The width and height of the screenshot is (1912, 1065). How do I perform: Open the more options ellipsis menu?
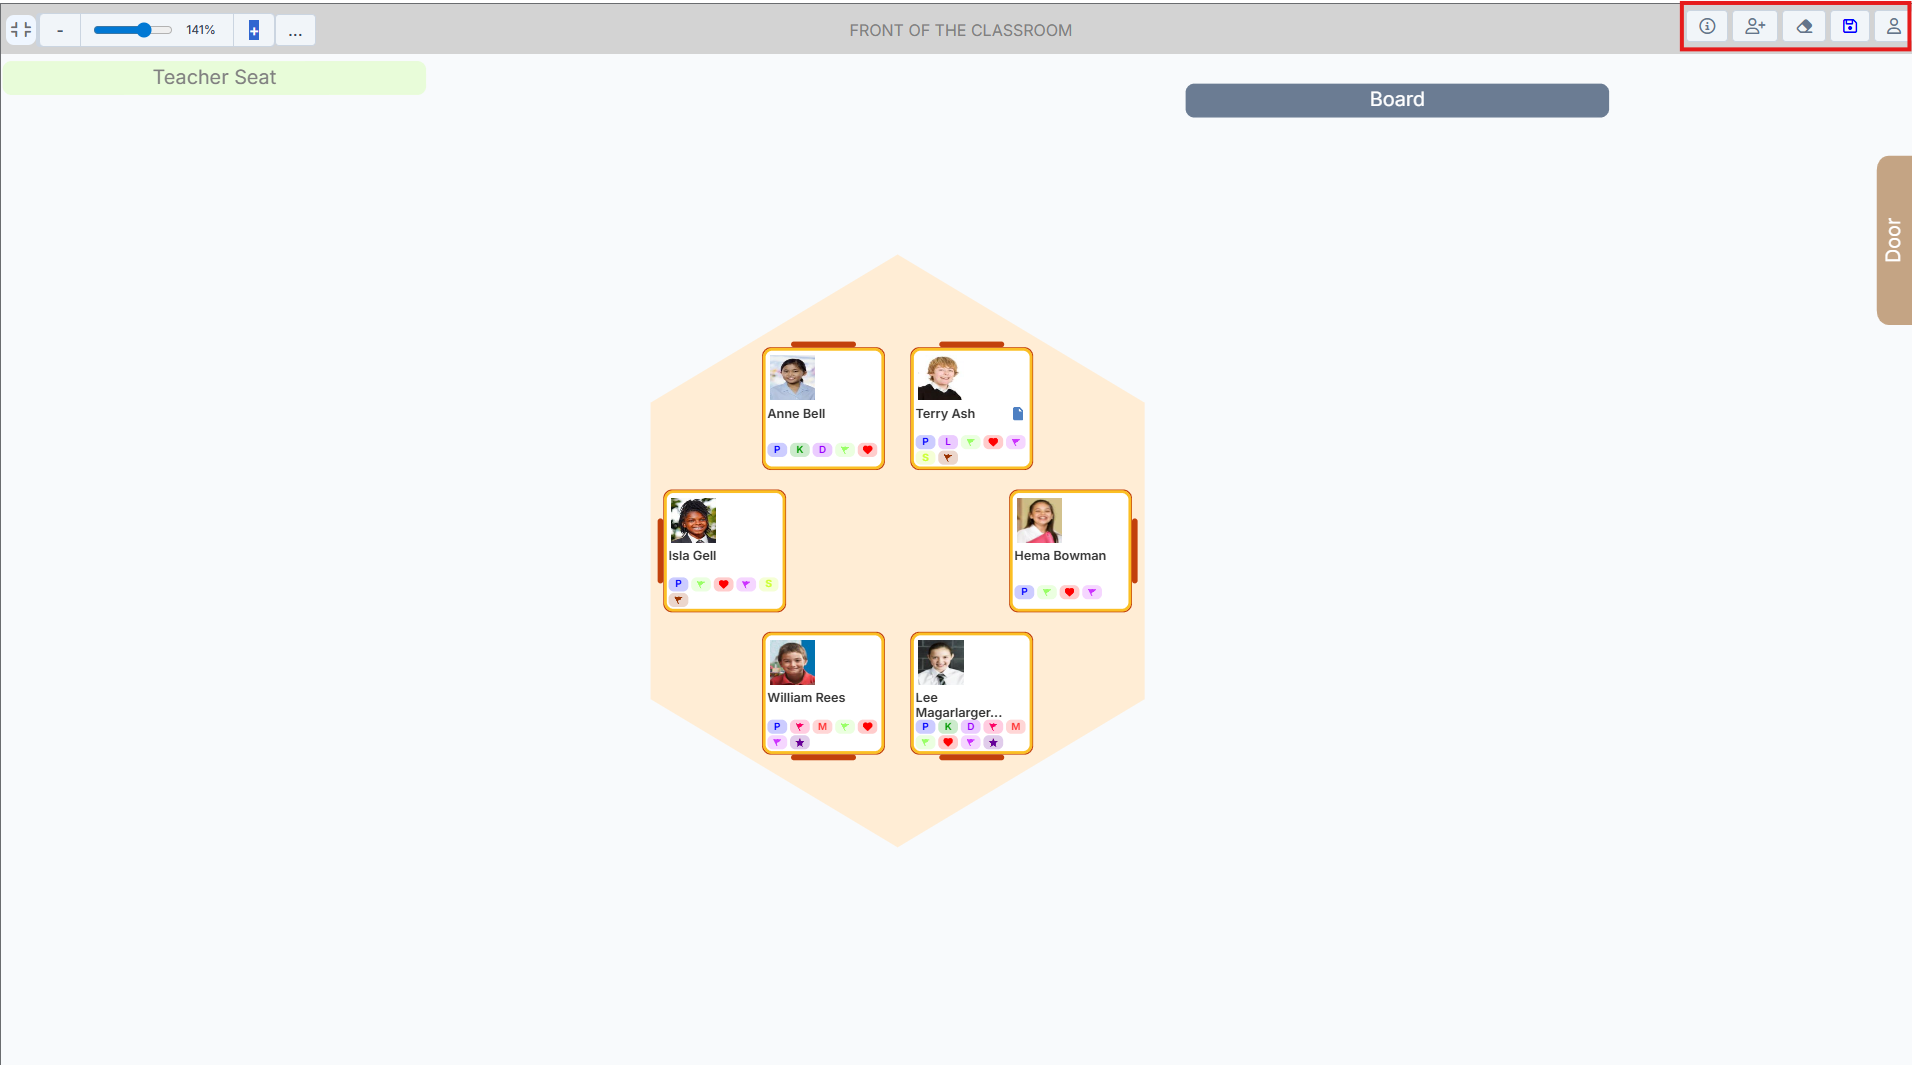(295, 30)
